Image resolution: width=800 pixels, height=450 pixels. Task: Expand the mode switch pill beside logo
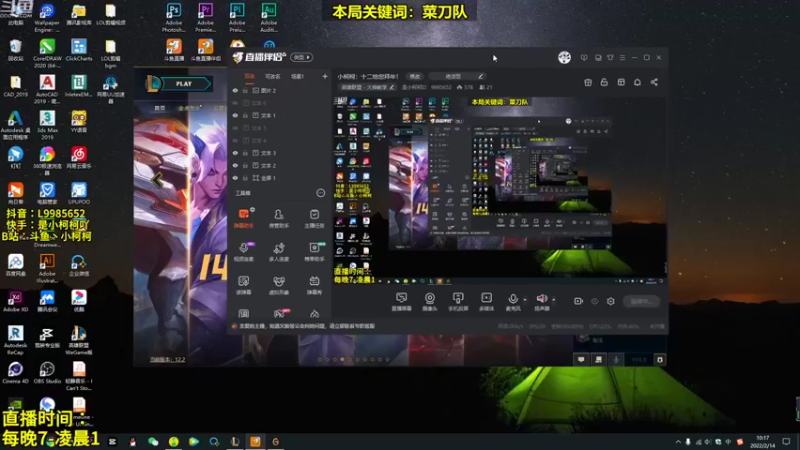(302, 57)
